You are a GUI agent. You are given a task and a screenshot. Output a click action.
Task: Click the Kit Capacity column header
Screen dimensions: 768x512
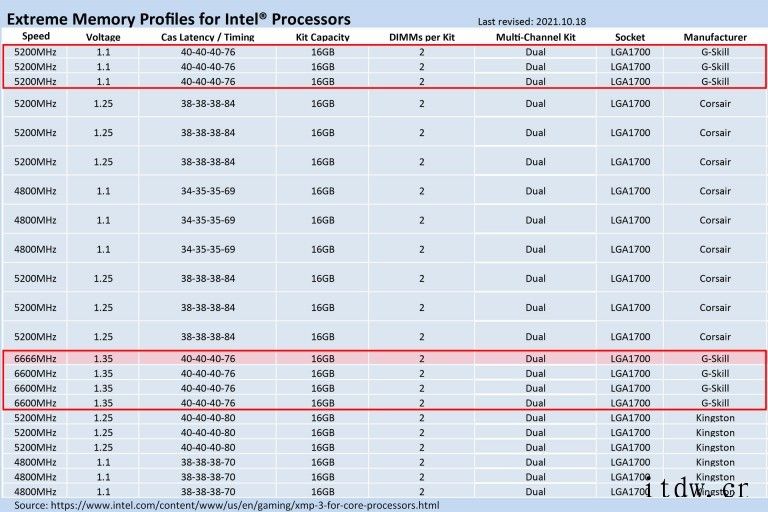[322, 37]
